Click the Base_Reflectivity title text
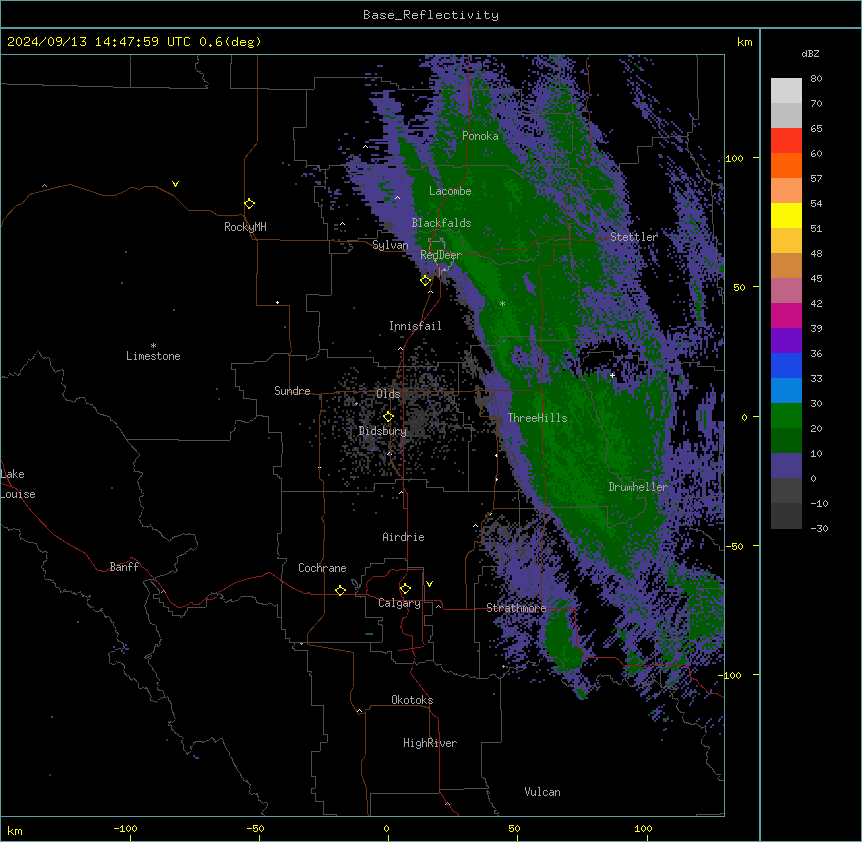Screen dimensions: 862x842 431,15
